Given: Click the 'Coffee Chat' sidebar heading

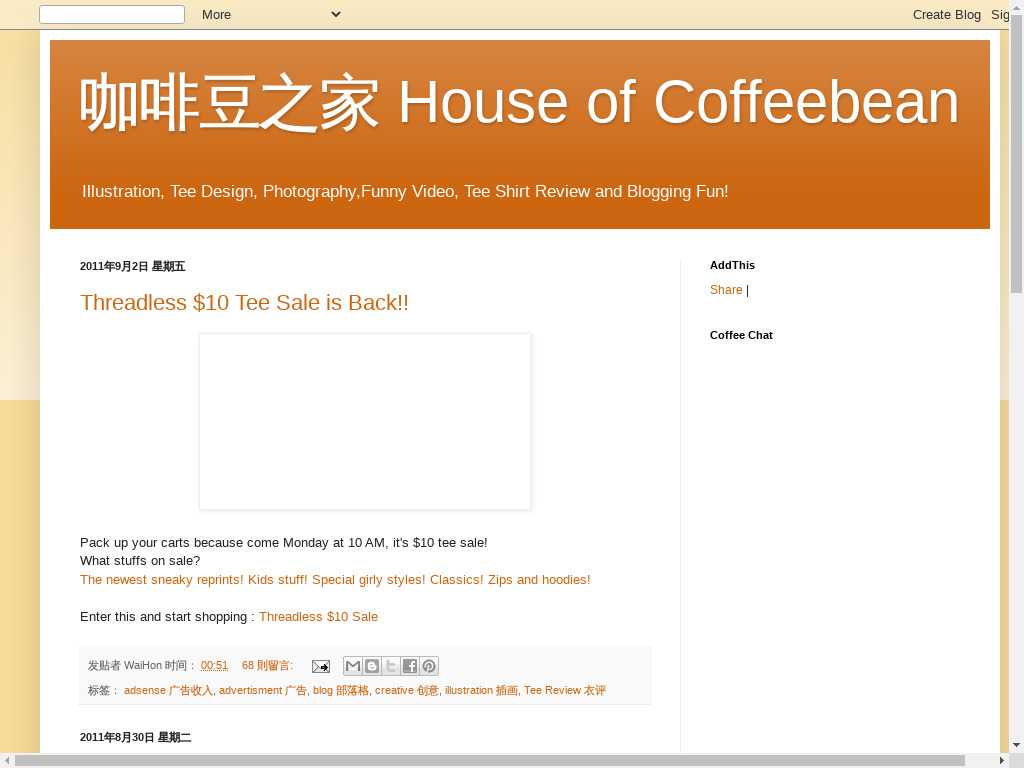Looking at the screenshot, I should pyautogui.click(x=741, y=335).
